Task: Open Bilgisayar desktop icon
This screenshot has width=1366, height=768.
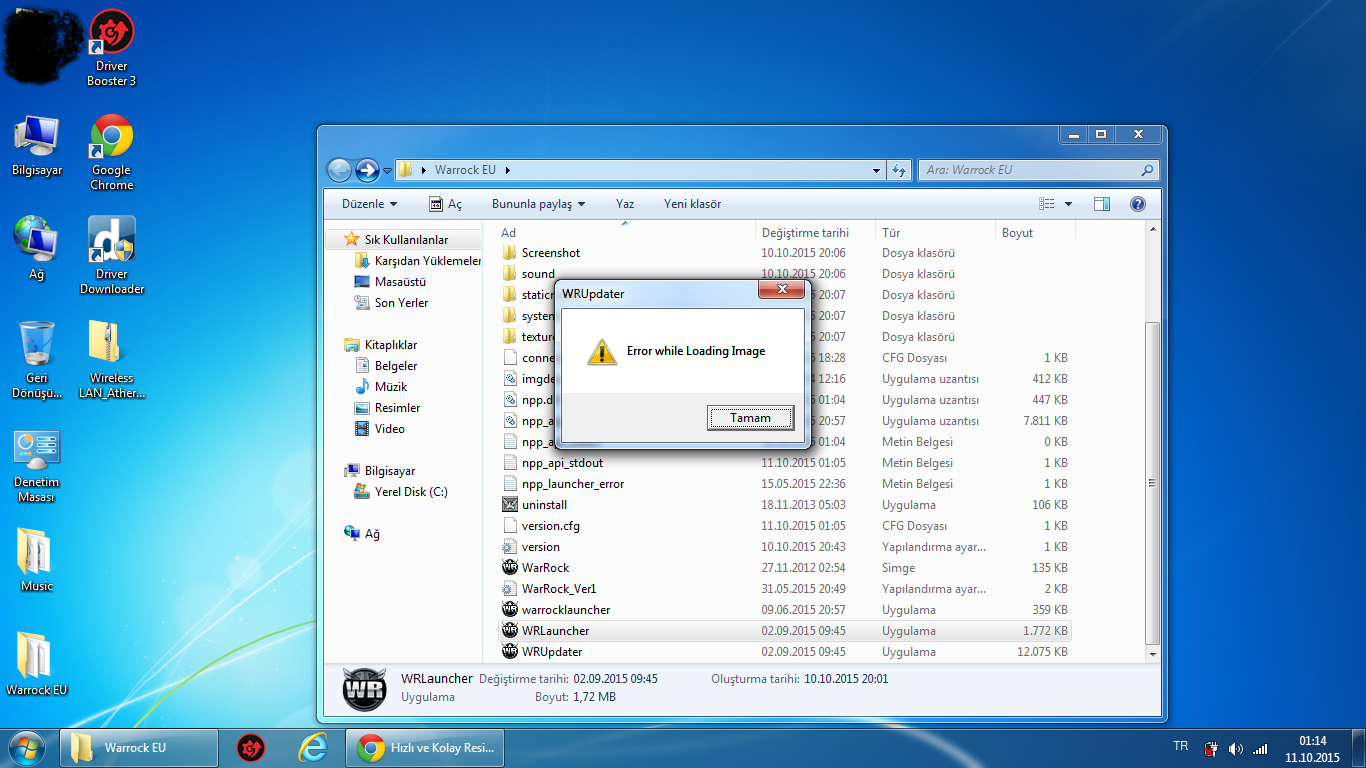Action: (37, 146)
